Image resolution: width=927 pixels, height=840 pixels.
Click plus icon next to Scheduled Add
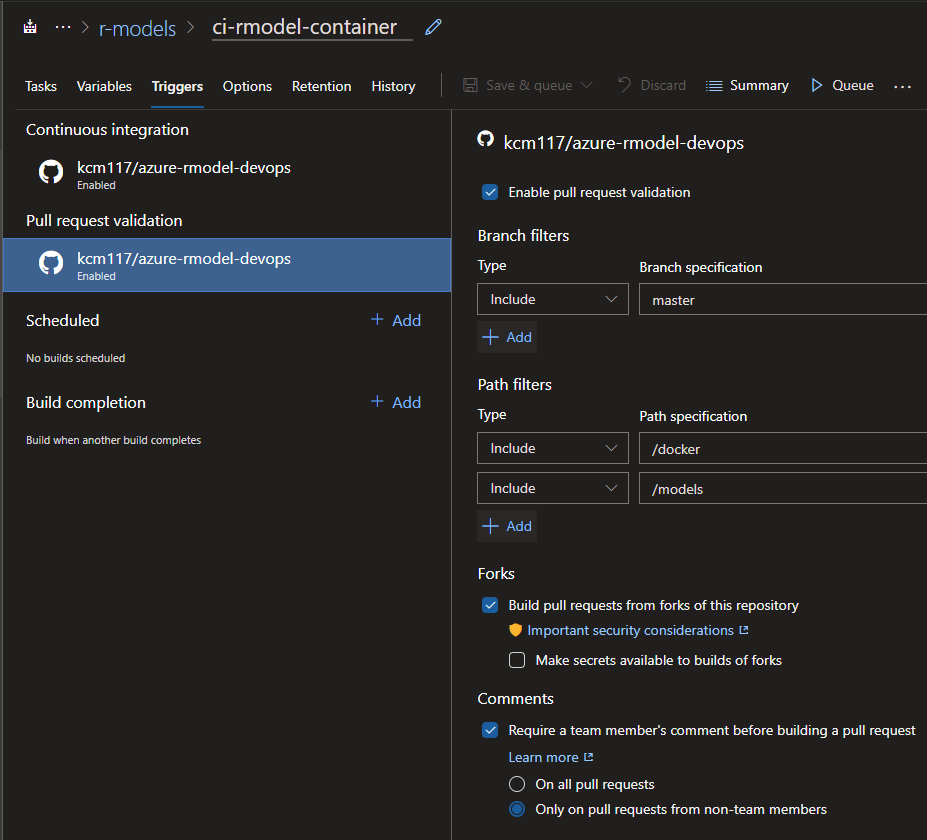click(377, 320)
